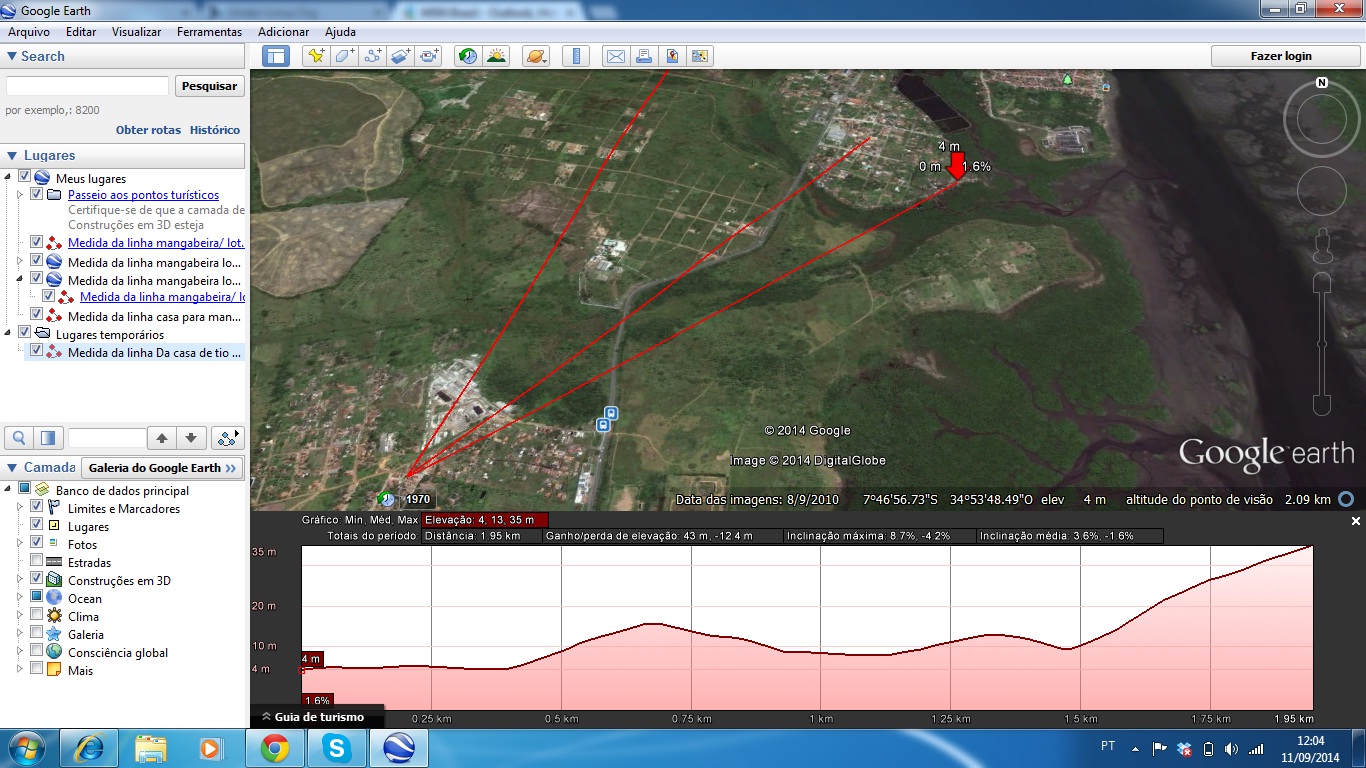Open Skype from the taskbar
Screen dimensions: 1366x768
(x=337, y=748)
